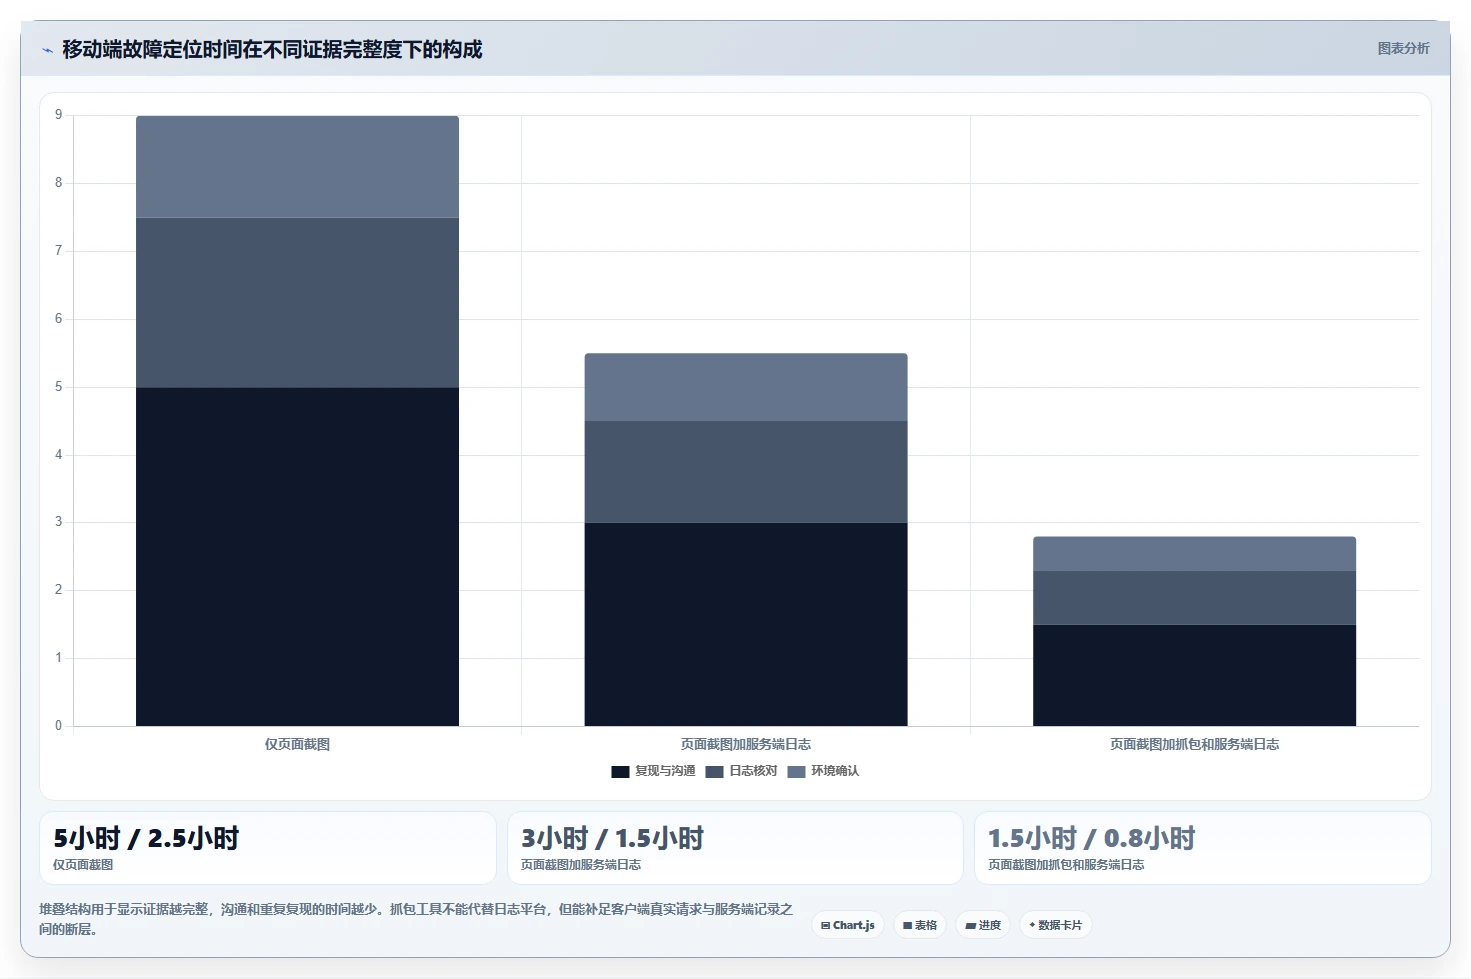Click the 页面截图加服务端日志 x-axis label
This screenshot has width=1471, height=979.
[x=746, y=744]
